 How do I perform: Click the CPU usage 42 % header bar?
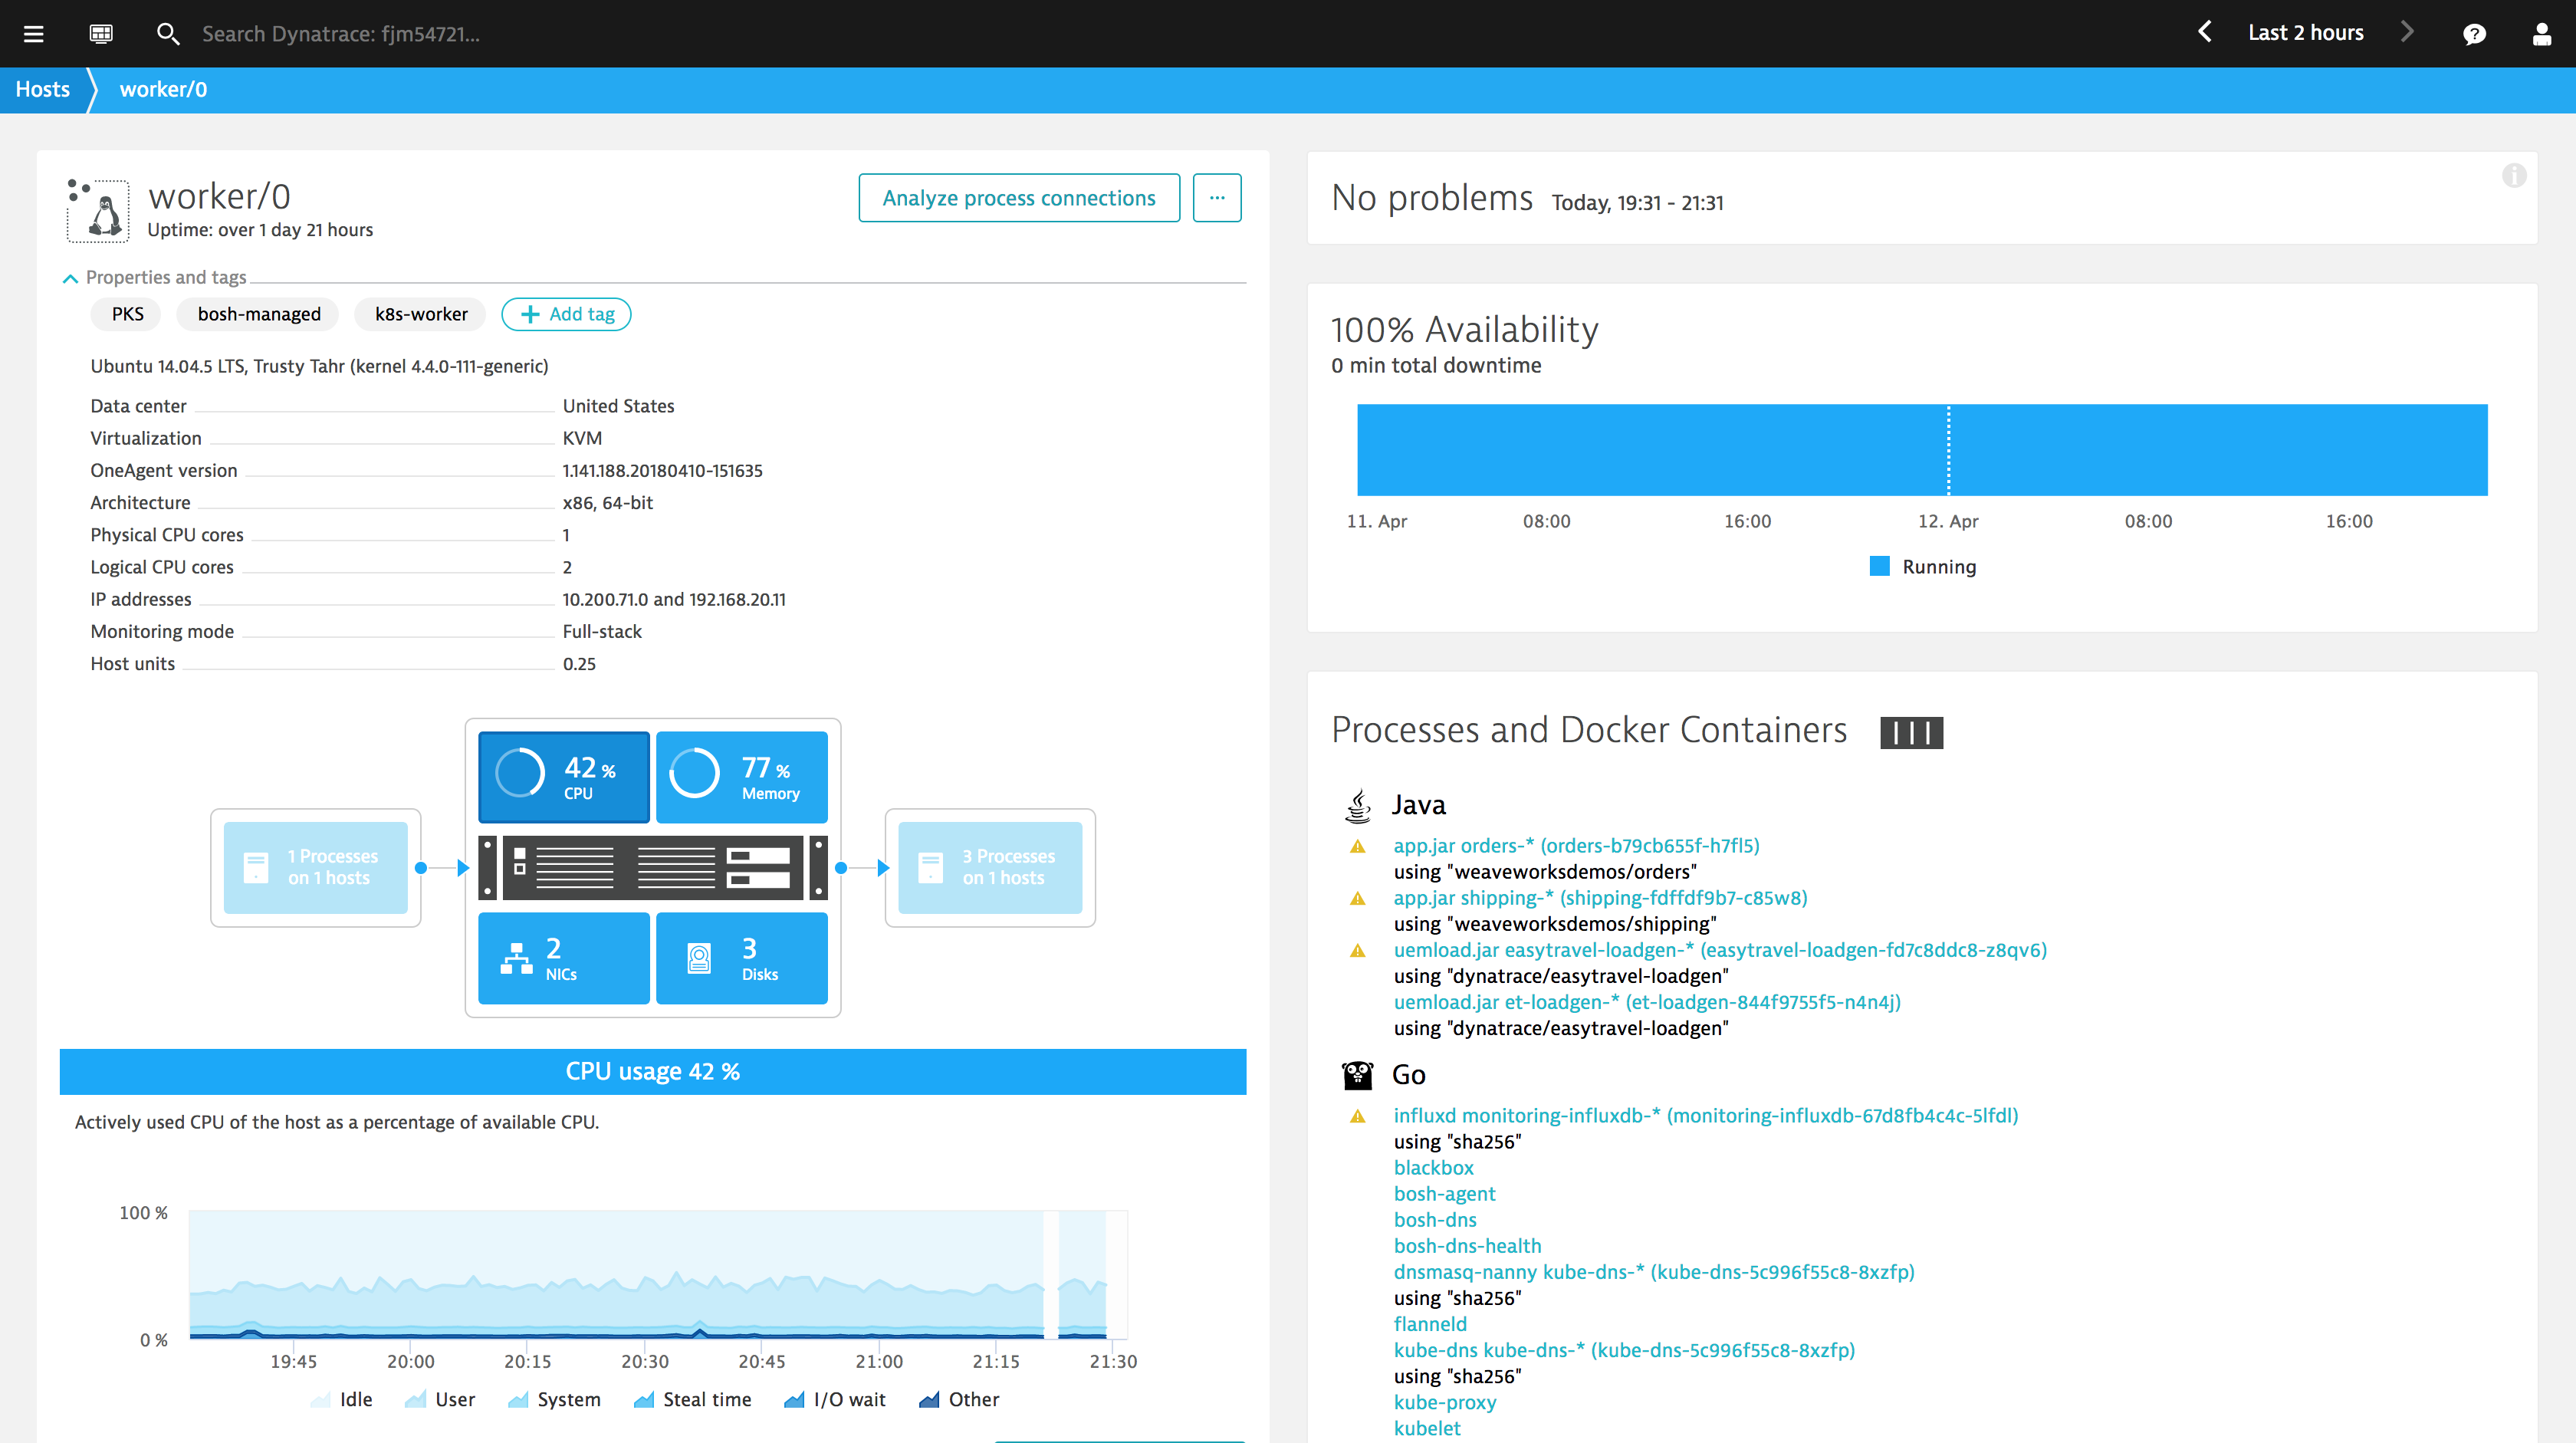pos(653,1071)
